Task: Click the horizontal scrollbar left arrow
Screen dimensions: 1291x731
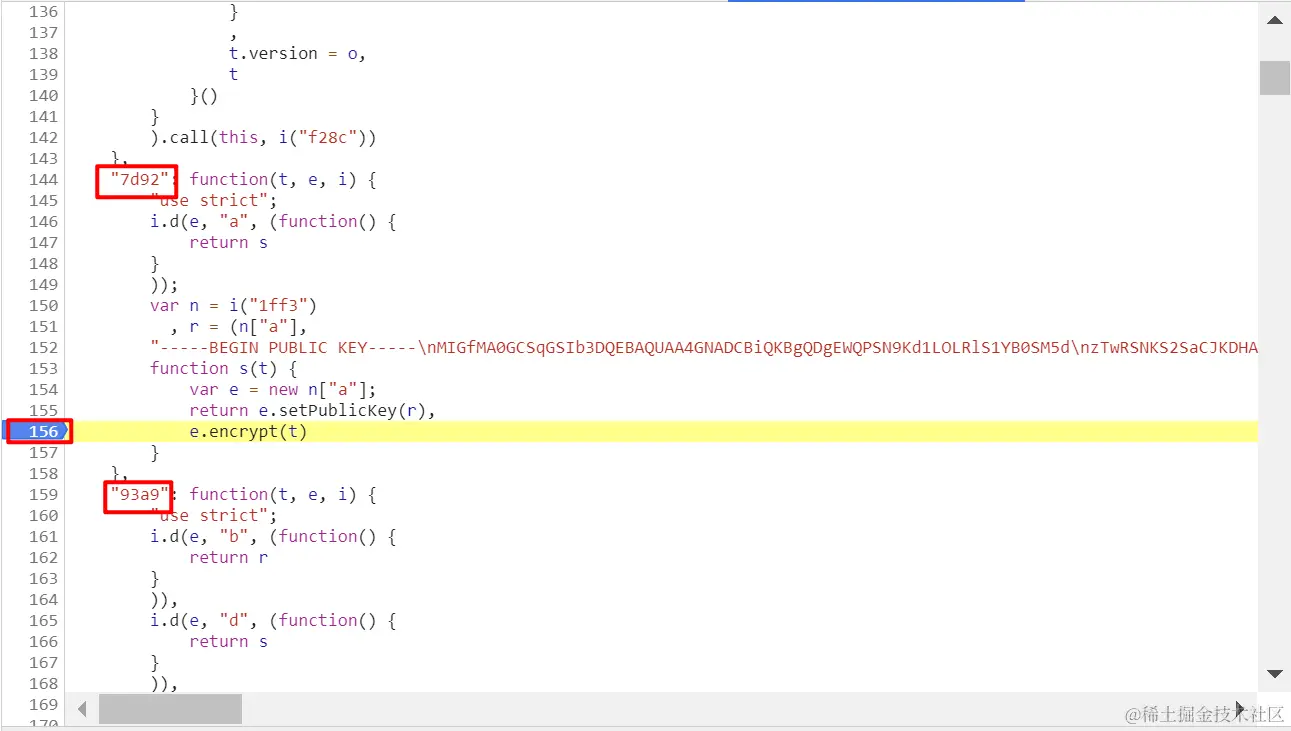Action: point(82,709)
